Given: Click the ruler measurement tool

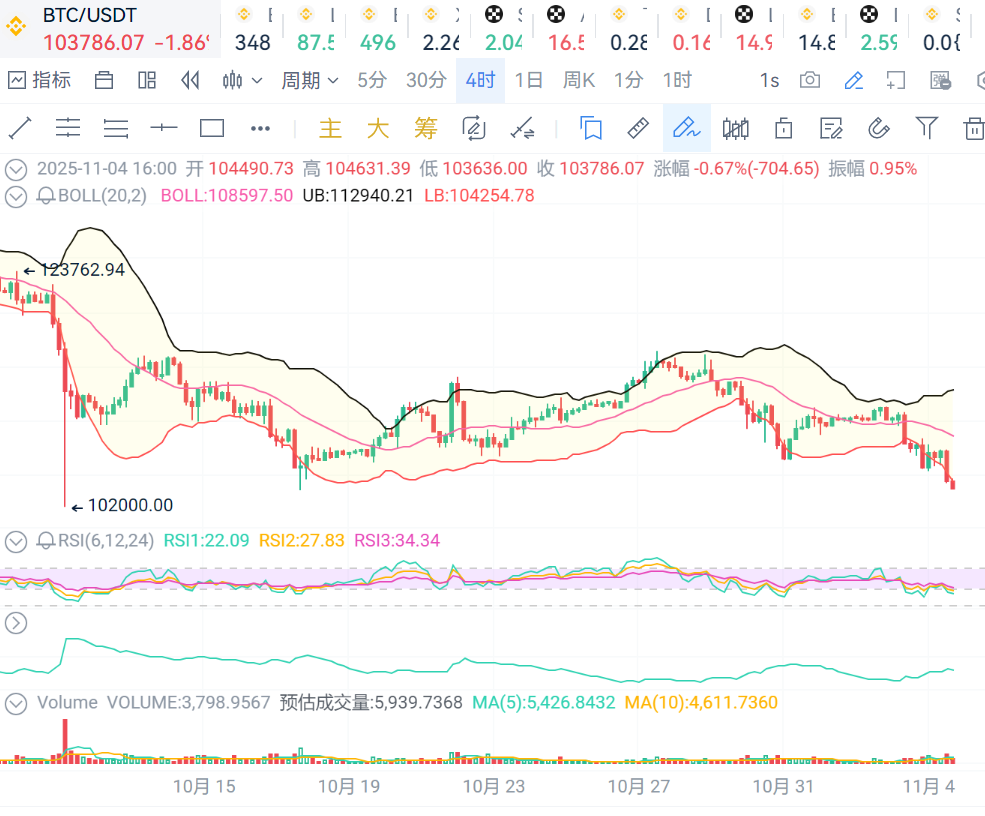Looking at the screenshot, I should pos(638,128).
